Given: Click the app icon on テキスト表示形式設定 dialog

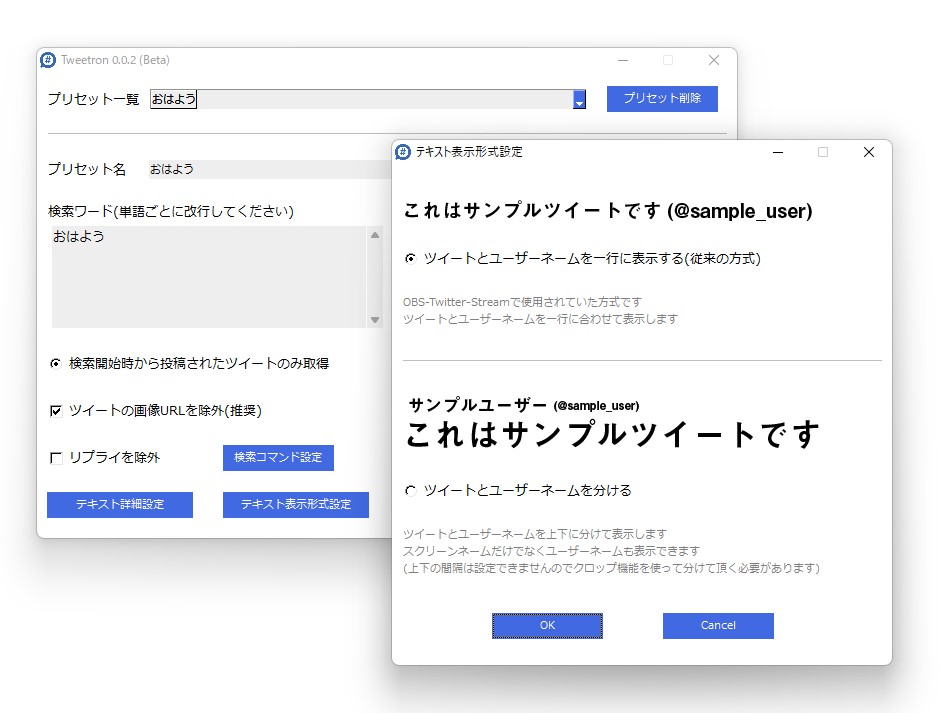Looking at the screenshot, I should tap(403, 152).
